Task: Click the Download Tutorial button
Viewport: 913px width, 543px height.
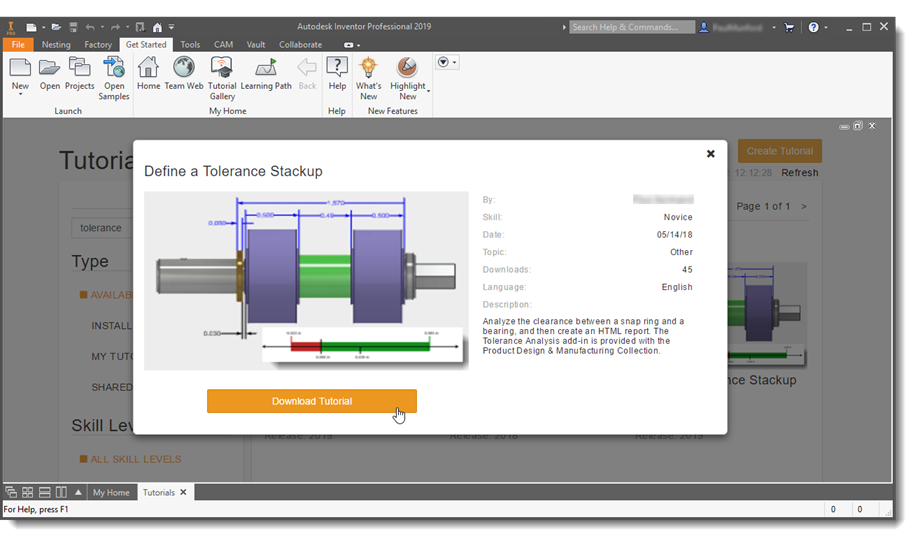Action: [312, 401]
